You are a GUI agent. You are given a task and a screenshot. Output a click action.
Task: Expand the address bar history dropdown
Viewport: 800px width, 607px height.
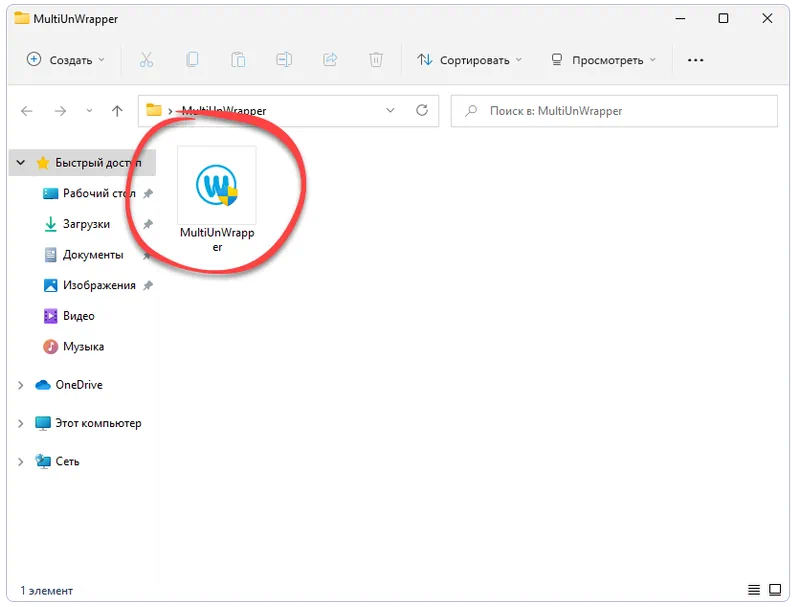pyautogui.click(x=390, y=111)
